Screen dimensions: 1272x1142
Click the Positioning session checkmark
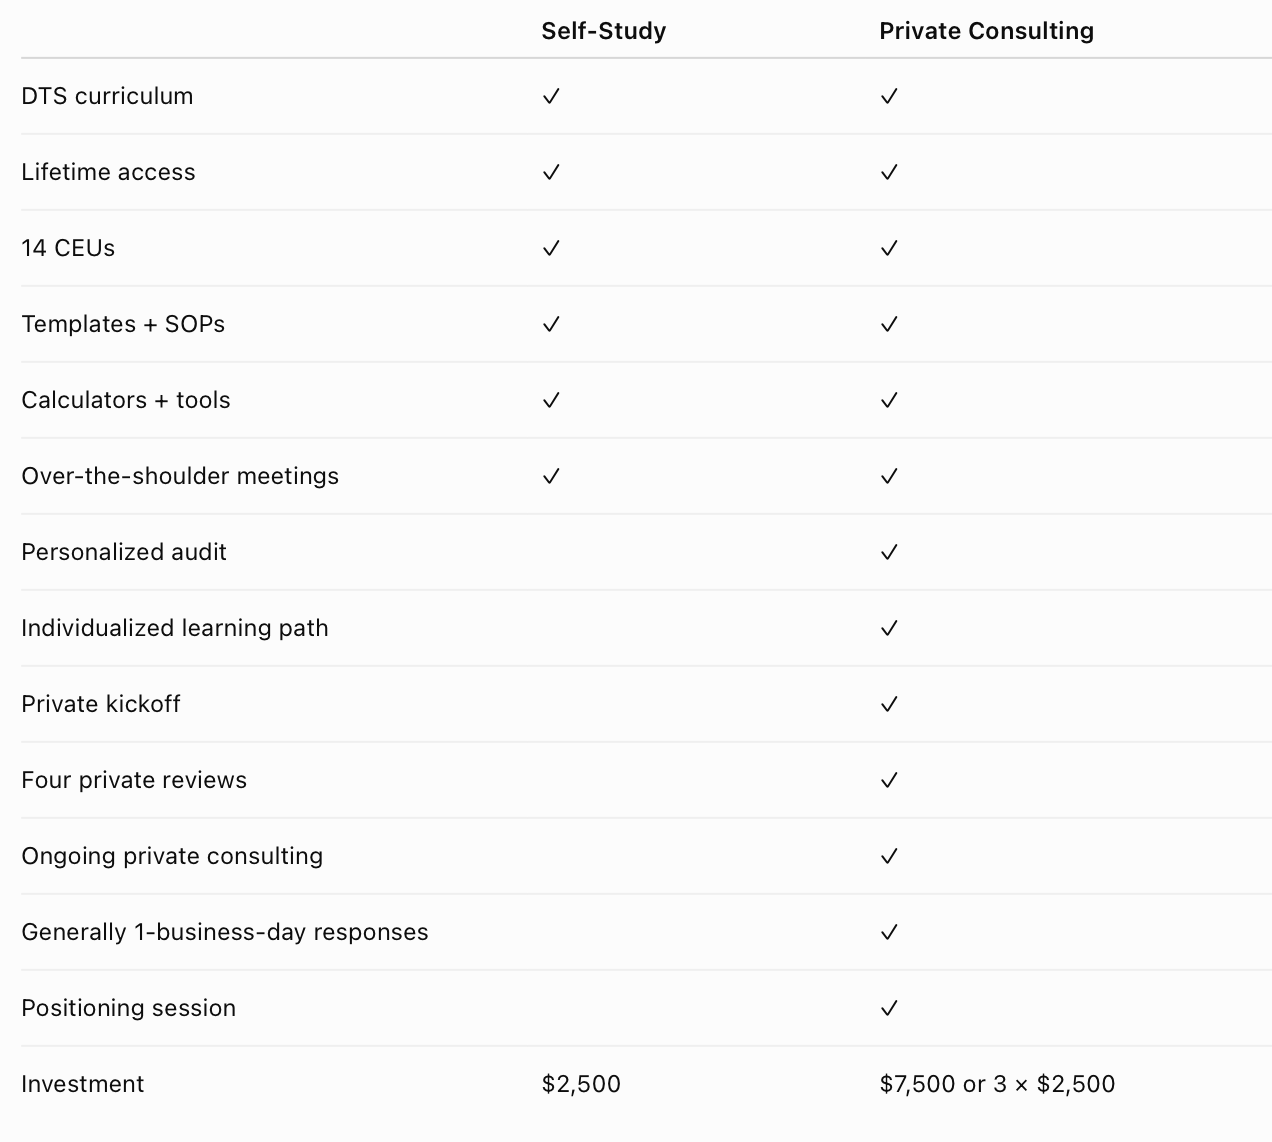tap(889, 1008)
